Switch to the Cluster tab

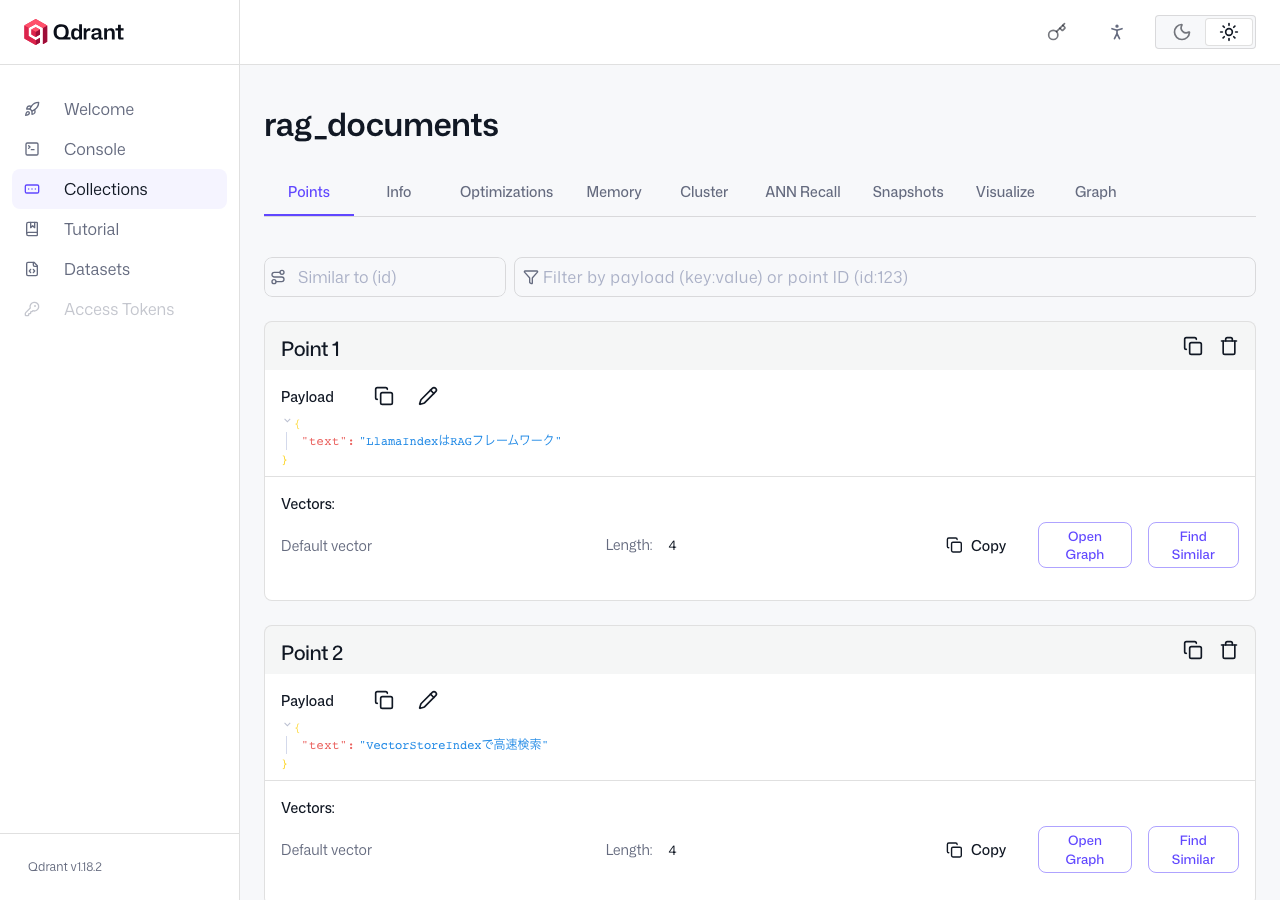[x=704, y=192]
